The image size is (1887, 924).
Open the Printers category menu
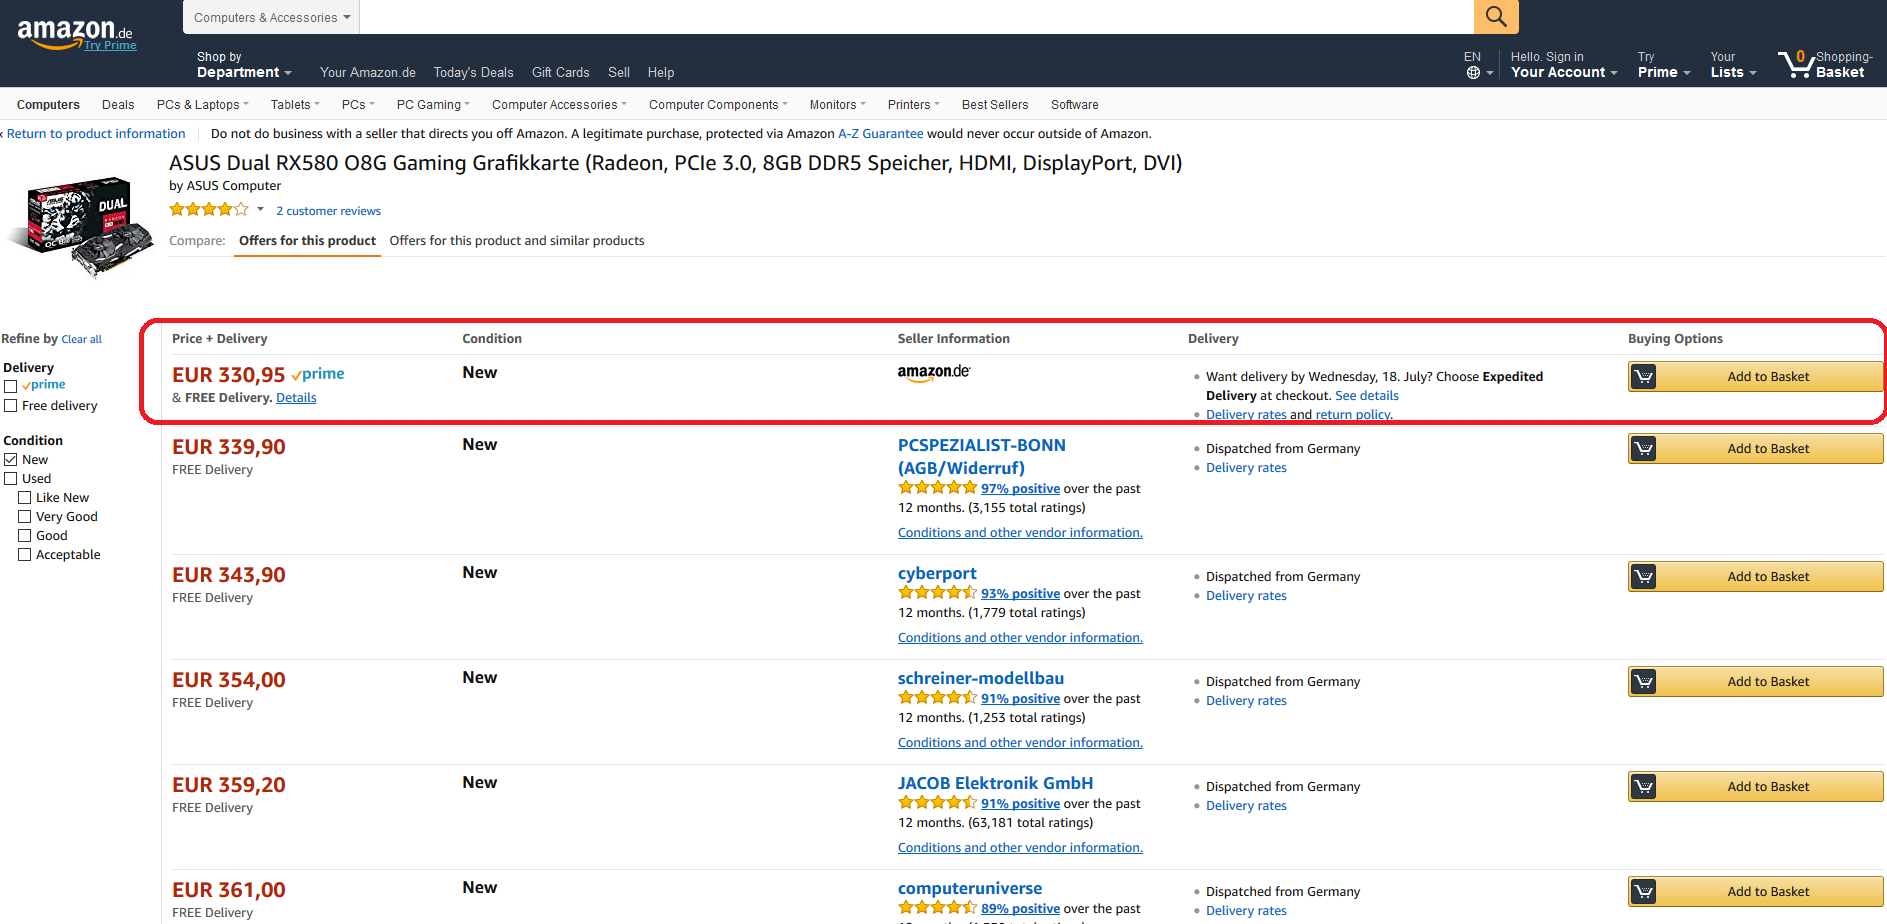click(914, 105)
